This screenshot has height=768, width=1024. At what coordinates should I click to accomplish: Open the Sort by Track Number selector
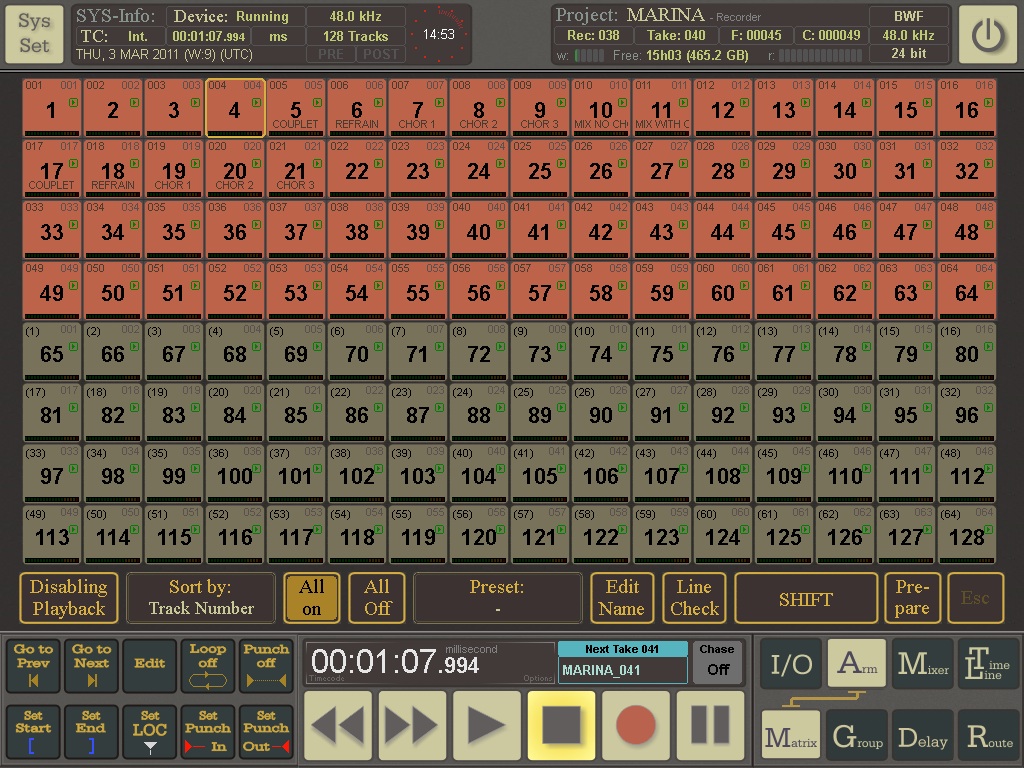(200, 598)
